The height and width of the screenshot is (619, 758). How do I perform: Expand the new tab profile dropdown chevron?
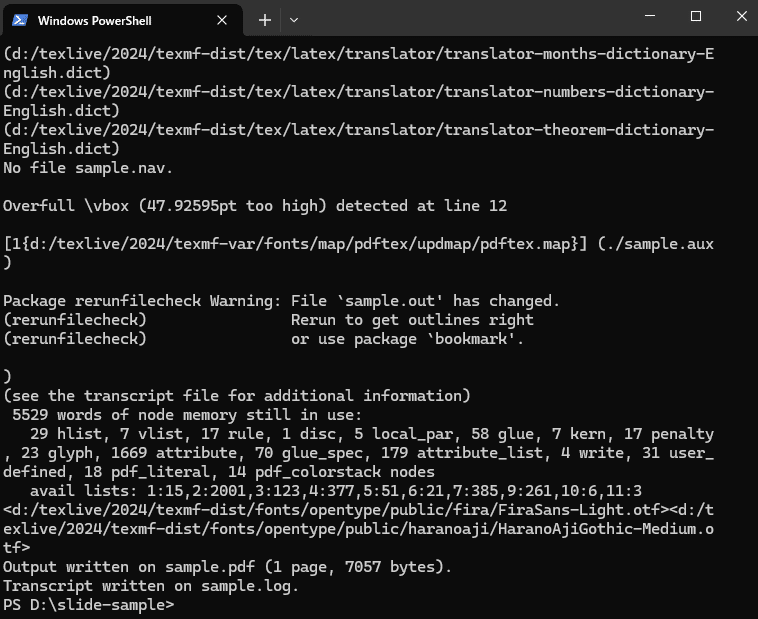point(293,20)
